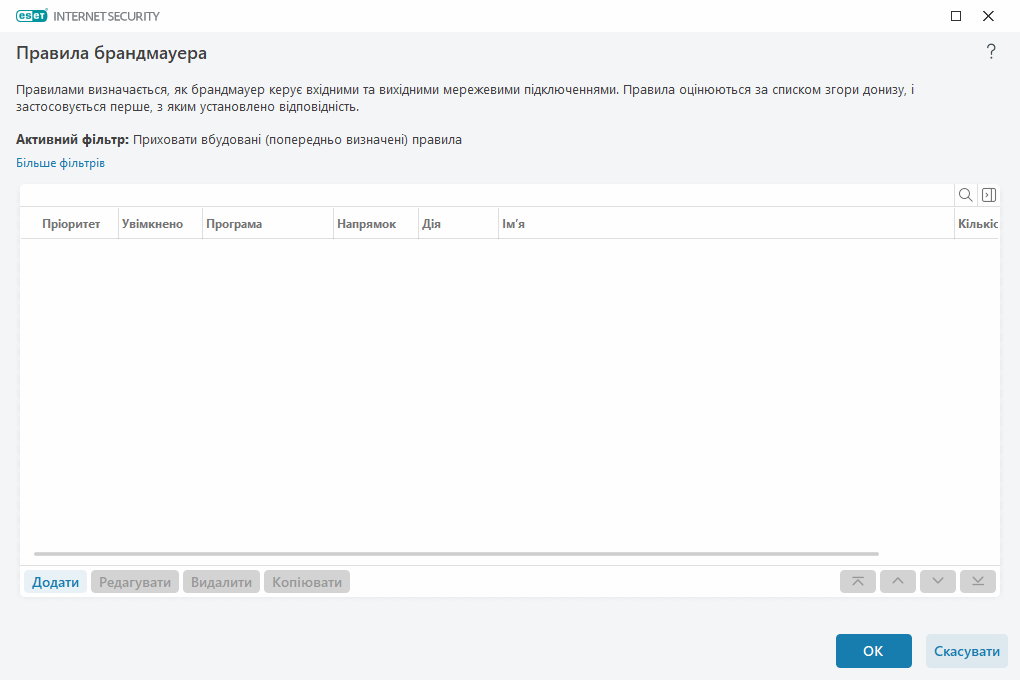
Task: Move selected rule up one position
Action: pyautogui.click(x=898, y=582)
